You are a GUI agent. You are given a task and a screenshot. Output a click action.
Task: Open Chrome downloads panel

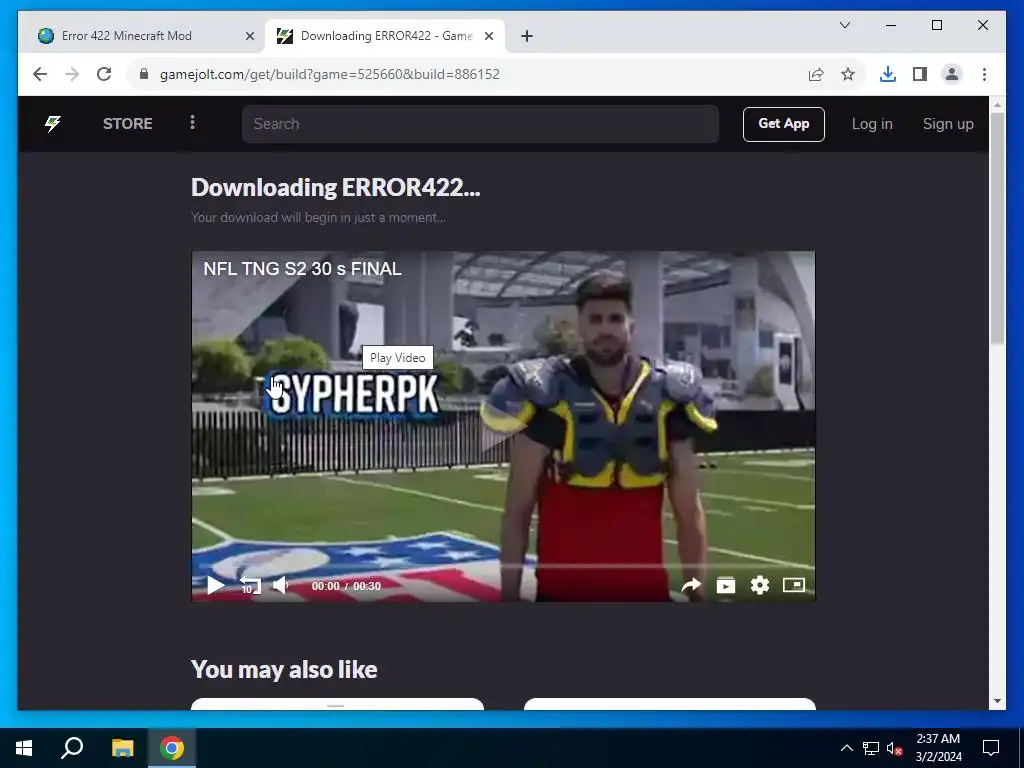pos(888,74)
